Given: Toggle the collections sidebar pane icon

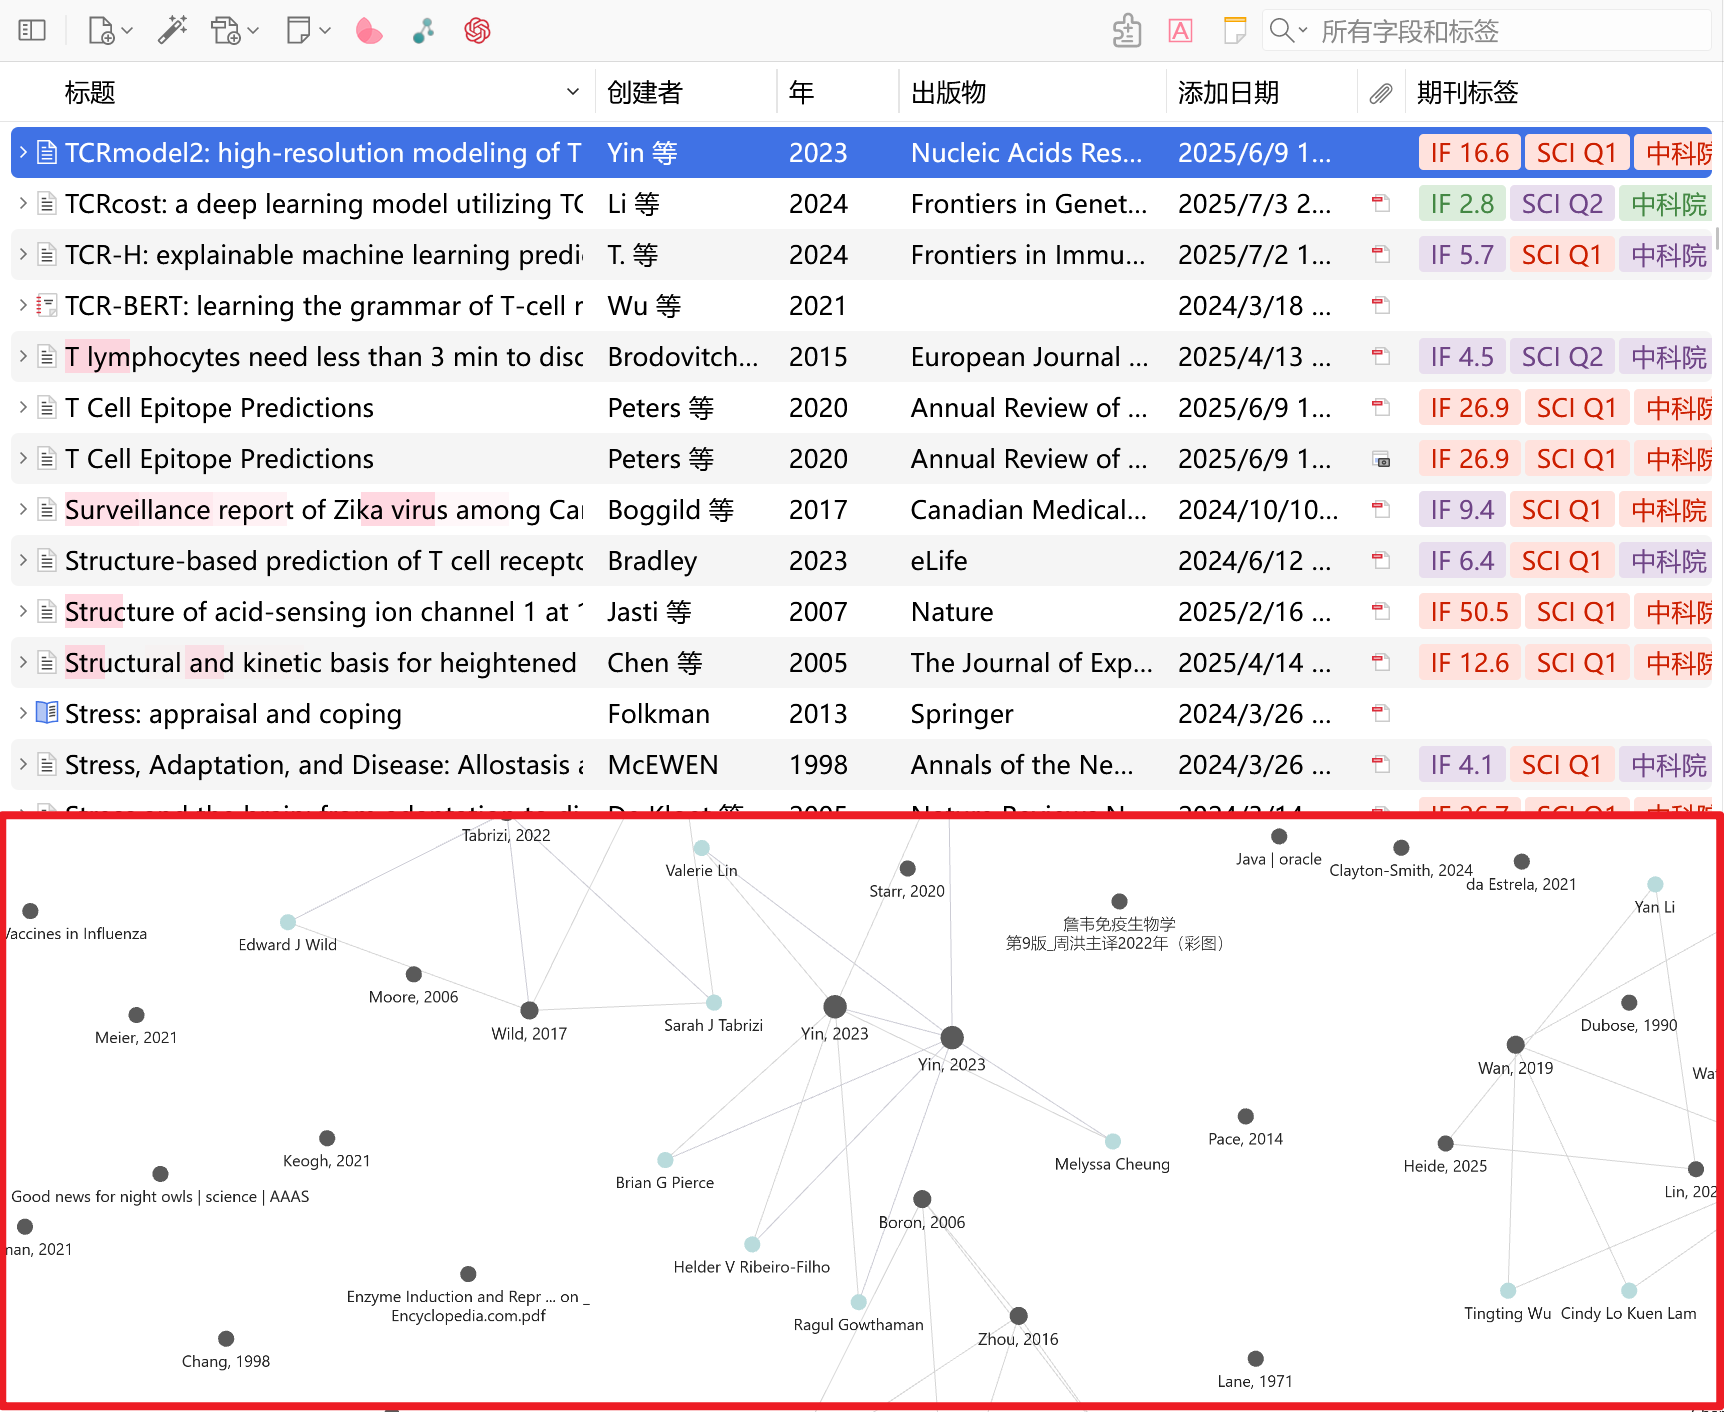Looking at the screenshot, I should (32, 31).
